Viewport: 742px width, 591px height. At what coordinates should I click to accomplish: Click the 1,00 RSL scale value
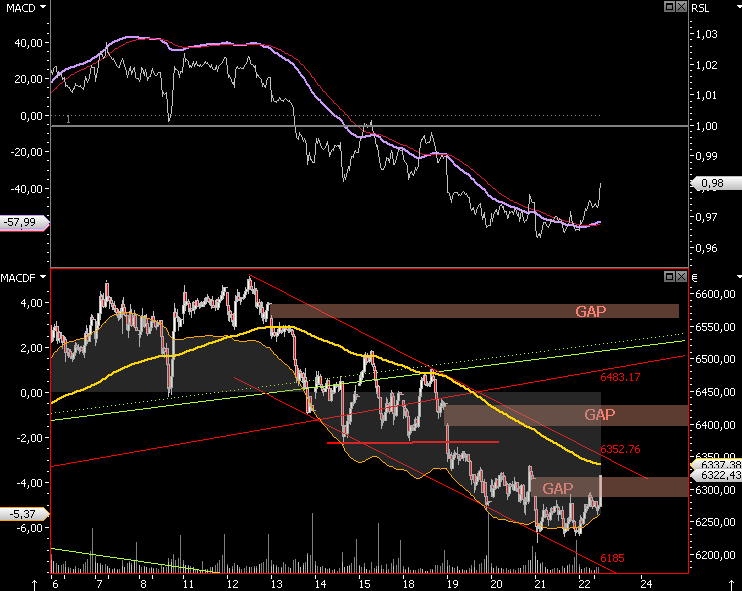(707, 126)
